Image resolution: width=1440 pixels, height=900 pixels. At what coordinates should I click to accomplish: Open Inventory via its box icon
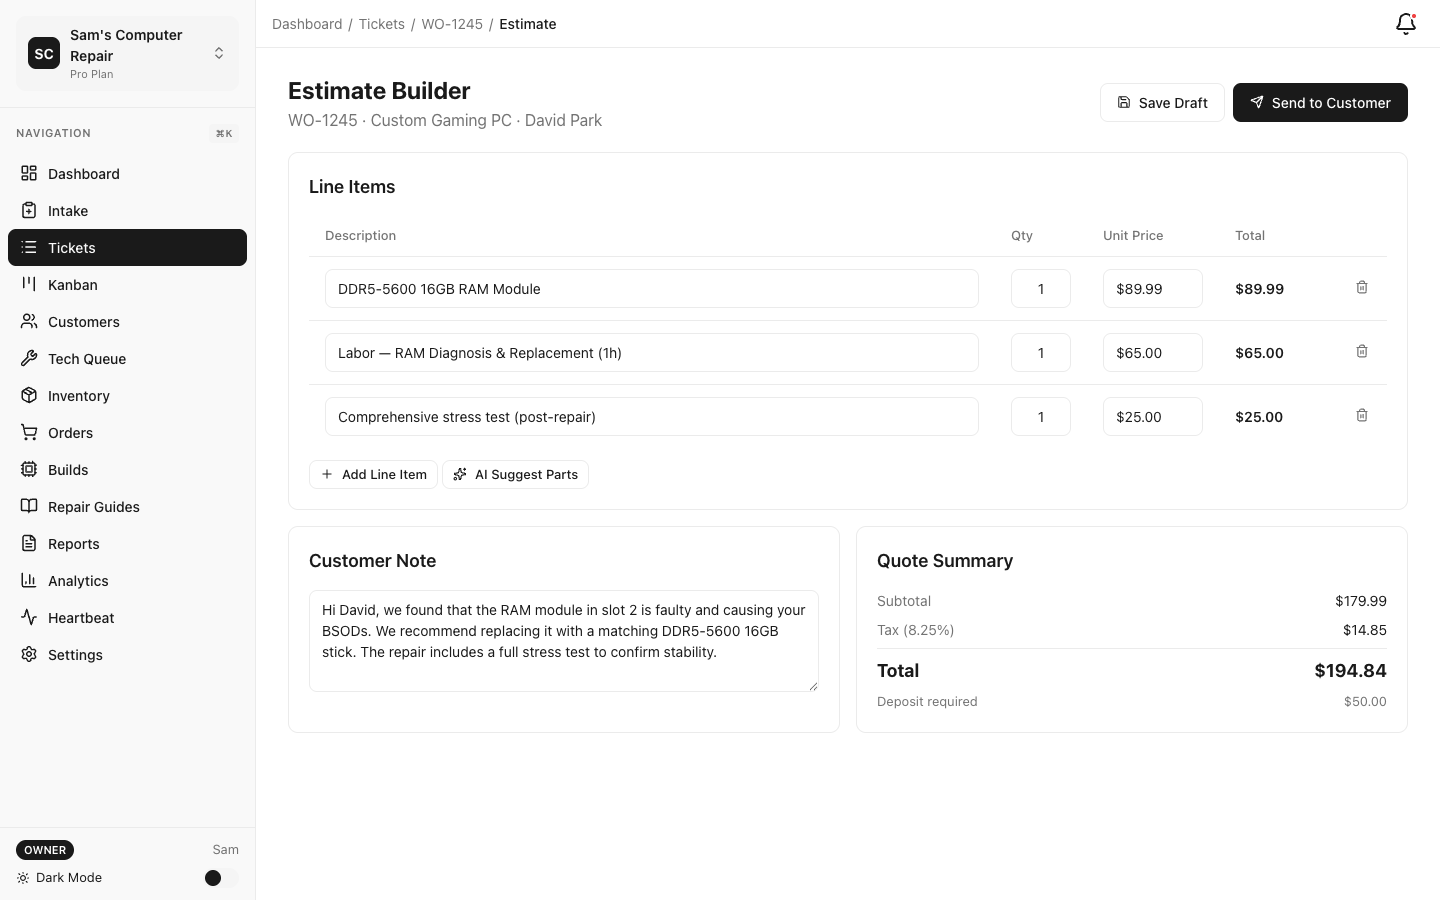[x=29, y=395]
